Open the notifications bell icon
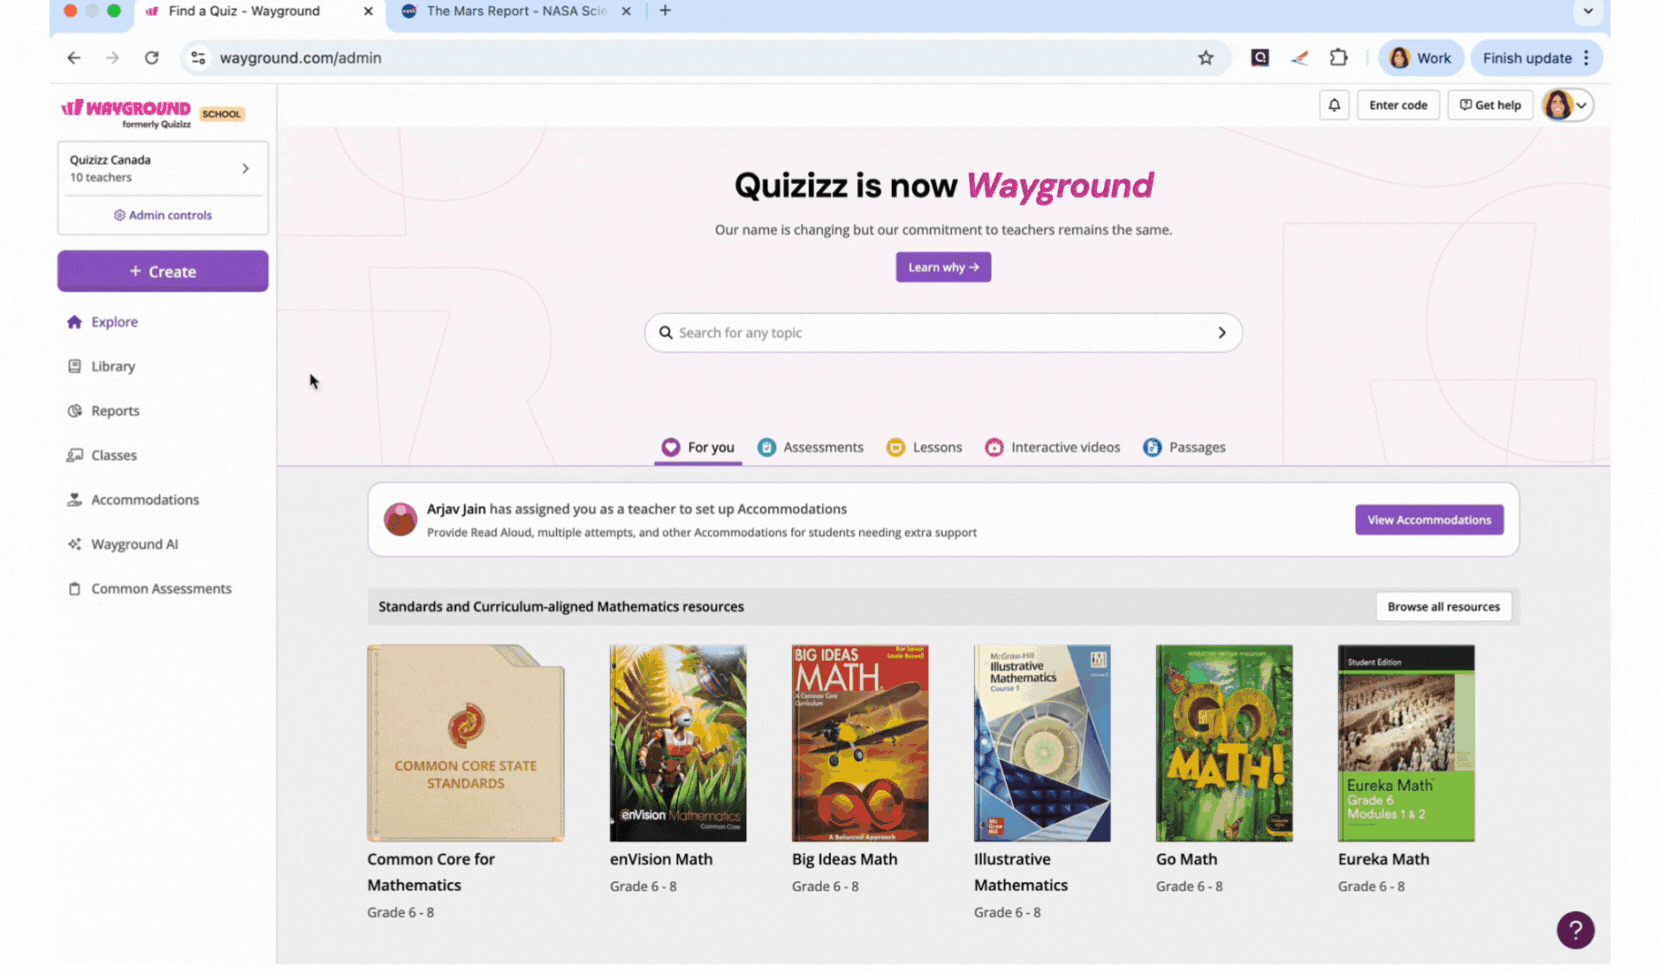Image resolution: width=1660 pixels, height=975 pixels. pos(1334,105)
